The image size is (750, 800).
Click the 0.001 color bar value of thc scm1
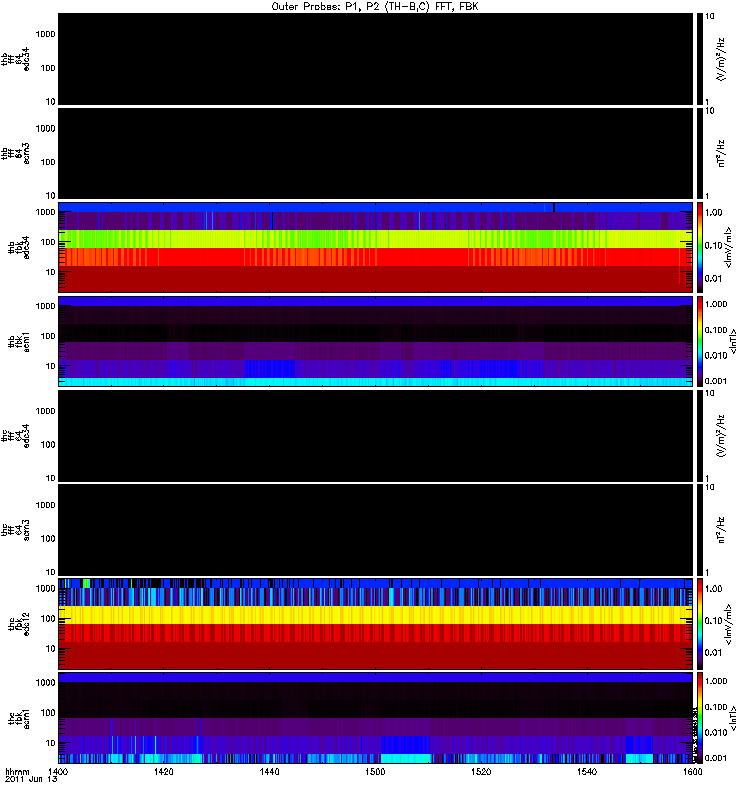coord(716,758)
